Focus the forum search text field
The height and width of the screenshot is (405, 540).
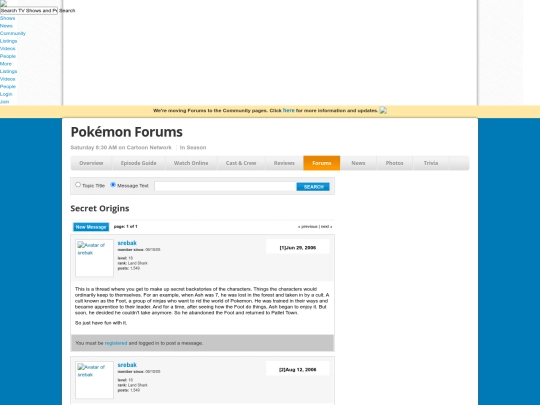[x=225, y=186]
